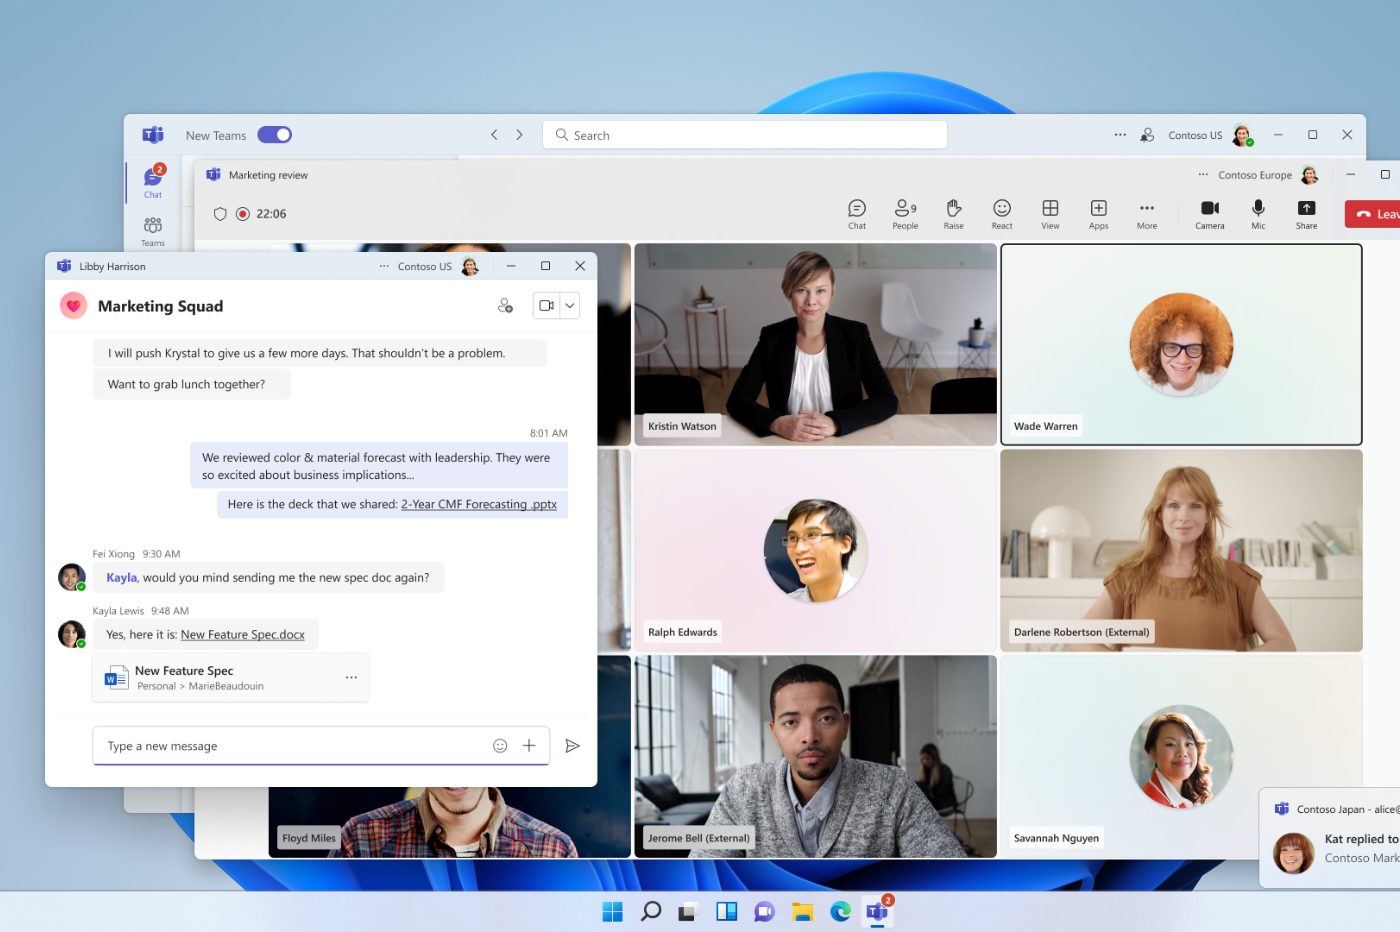Viewport: 1400px width, 932px height.
Task: Click the add people icon in Marketing Squad chat
Action: (505, 306)
